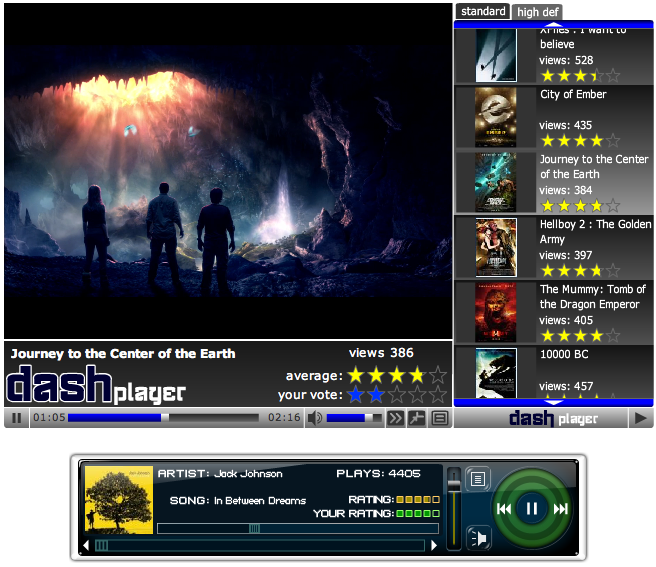Image resolution: width=656 pixels, height=567 pixels.
Task: Adjust the music player vertical volume slider
Action: pos(454,508)
